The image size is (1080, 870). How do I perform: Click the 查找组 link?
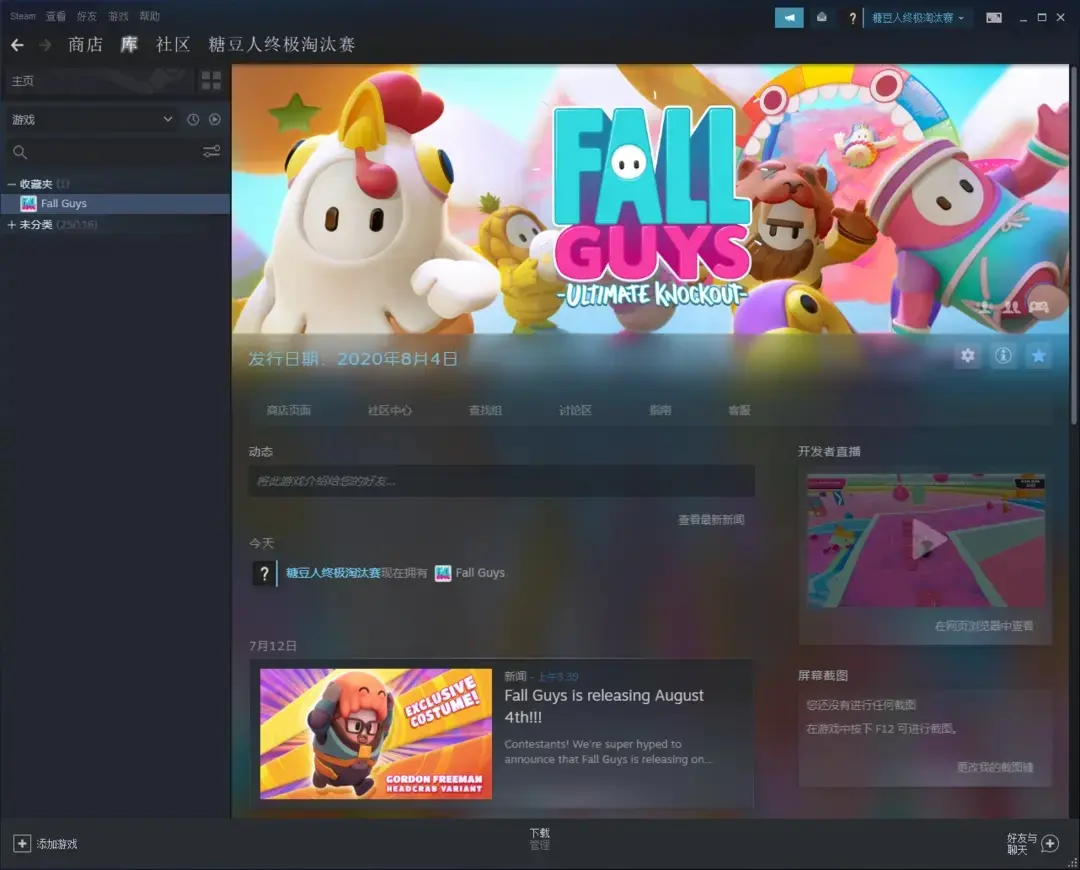[486, 411]
